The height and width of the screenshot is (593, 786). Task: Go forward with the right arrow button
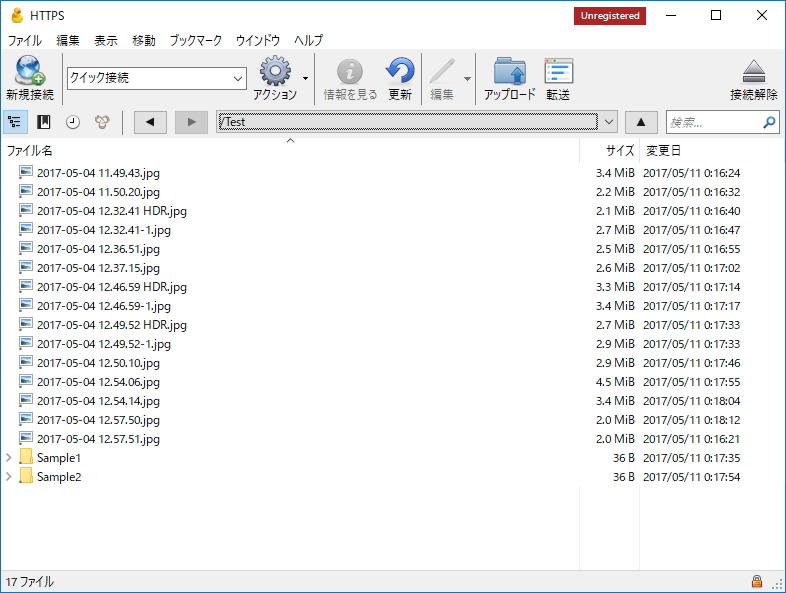191,122
